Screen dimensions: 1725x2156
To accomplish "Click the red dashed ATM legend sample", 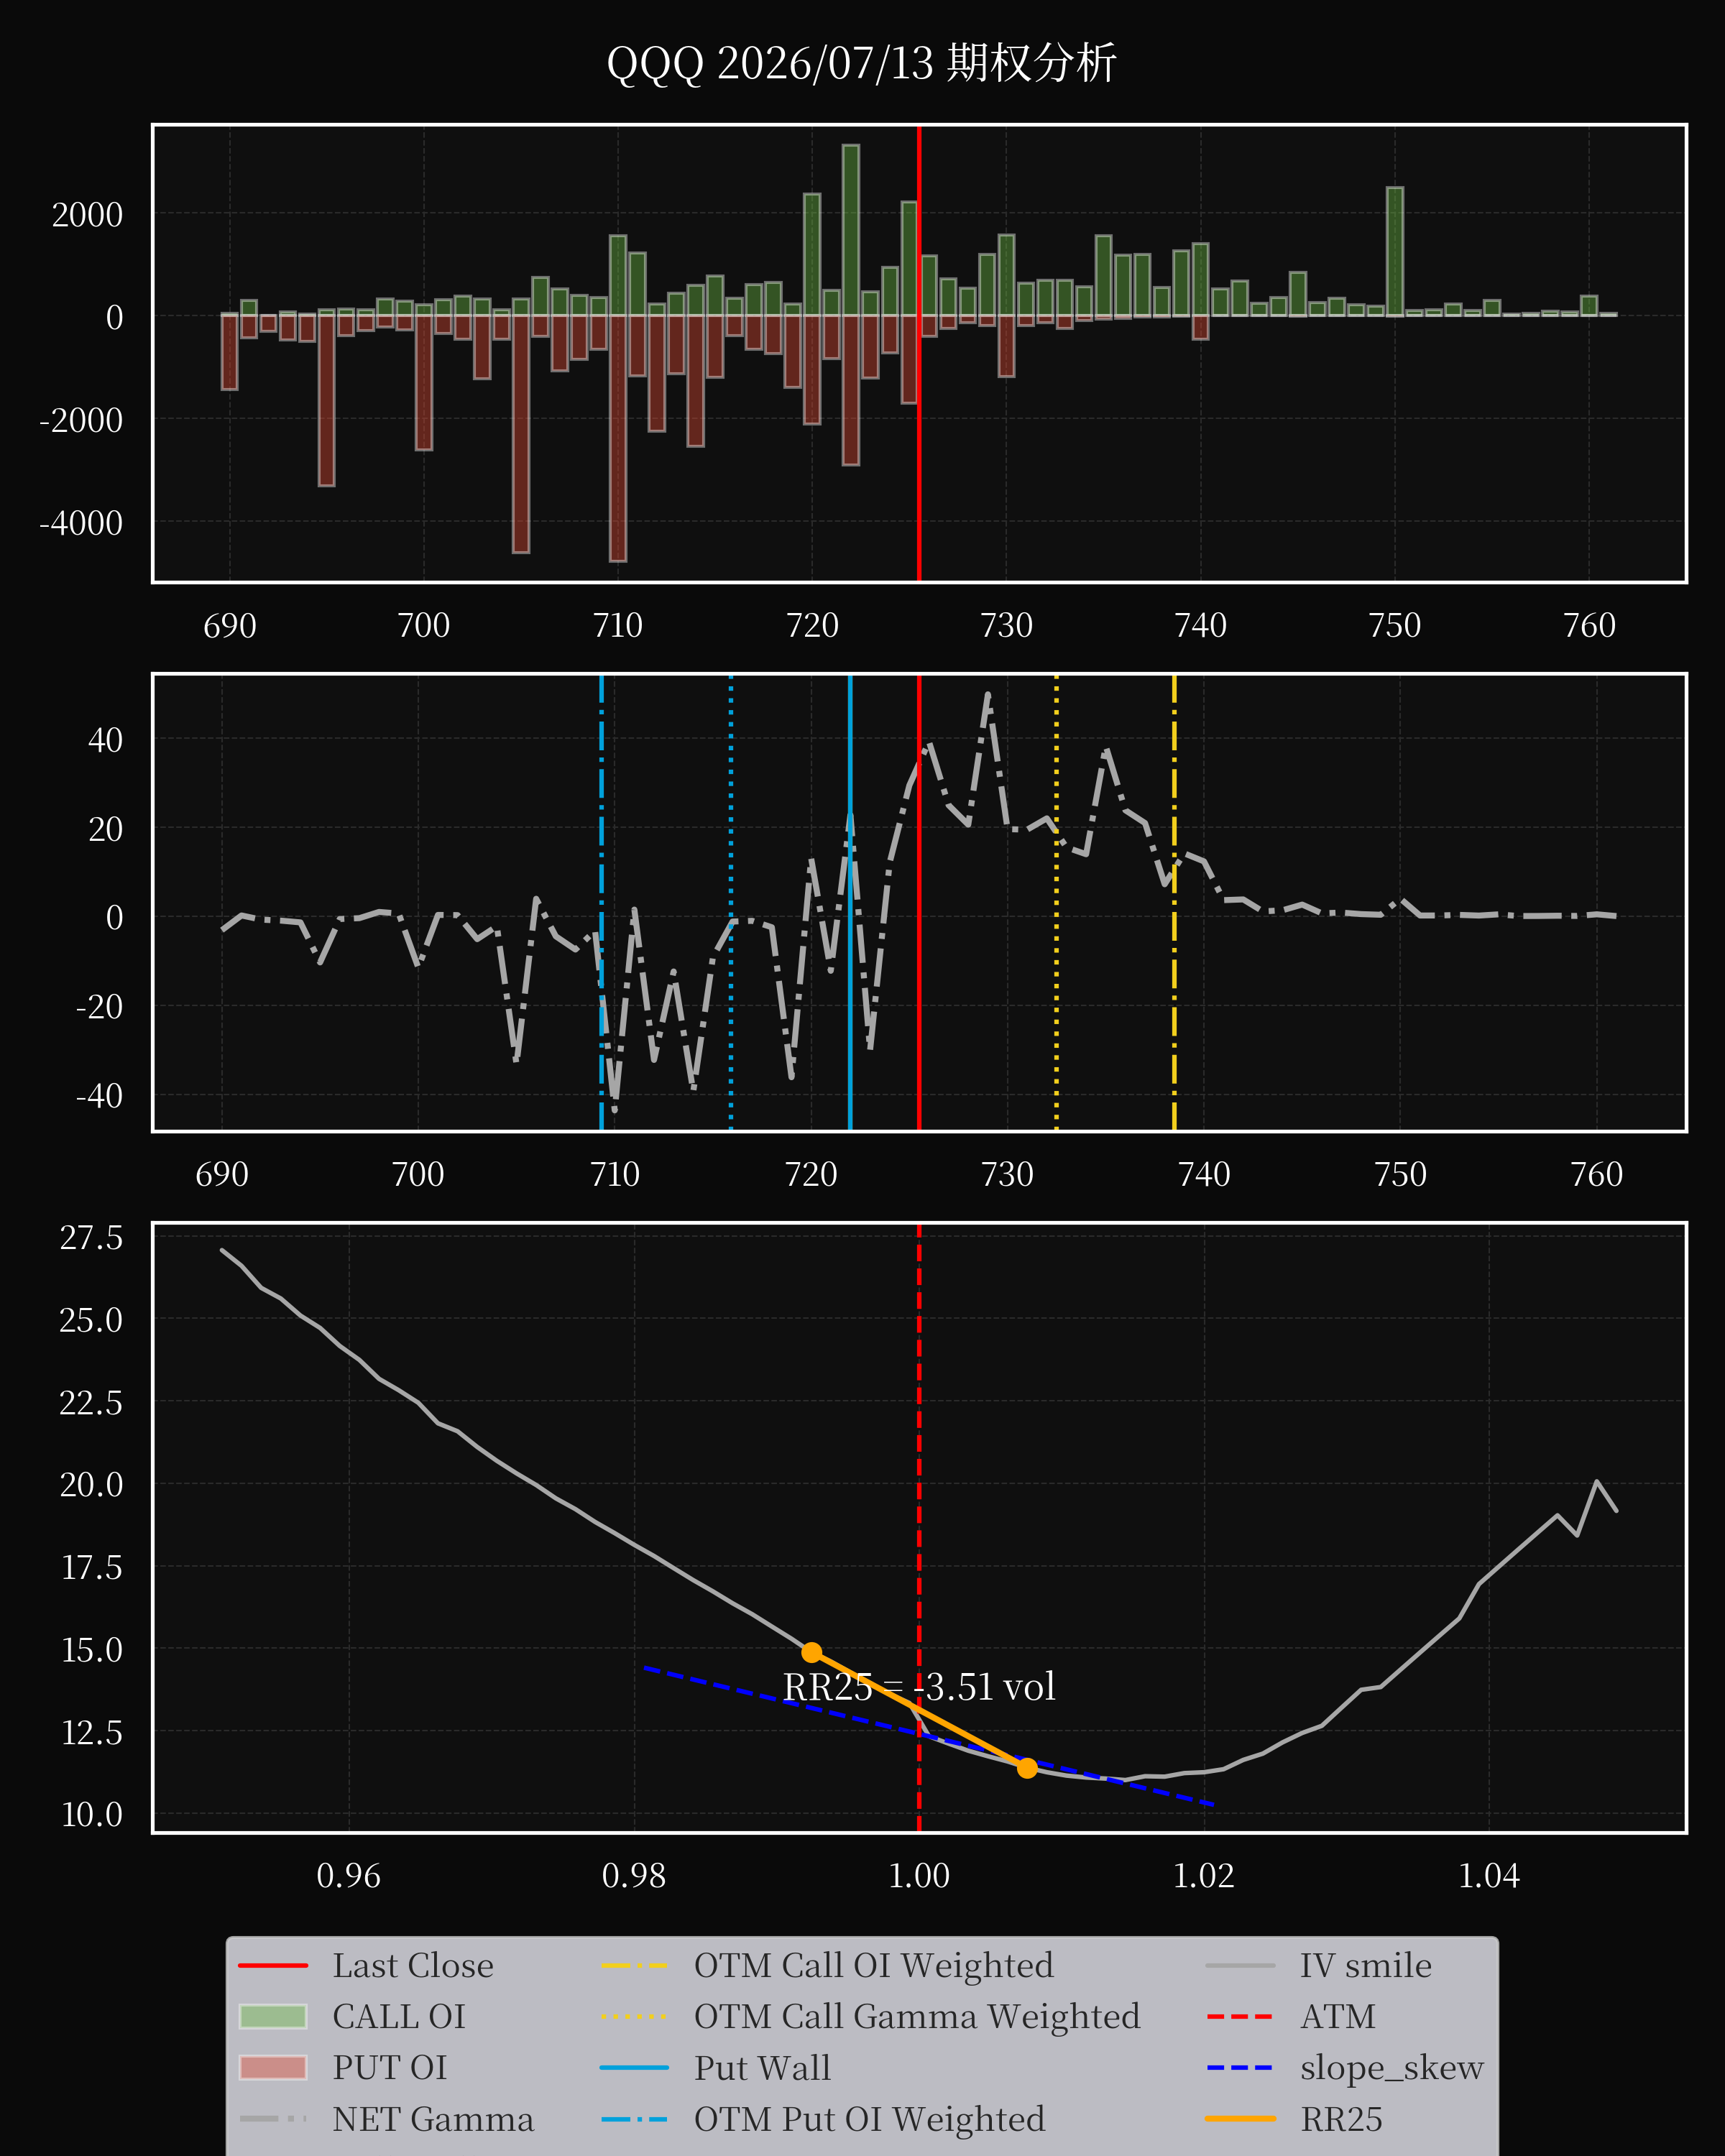I will point(1240,2016).
